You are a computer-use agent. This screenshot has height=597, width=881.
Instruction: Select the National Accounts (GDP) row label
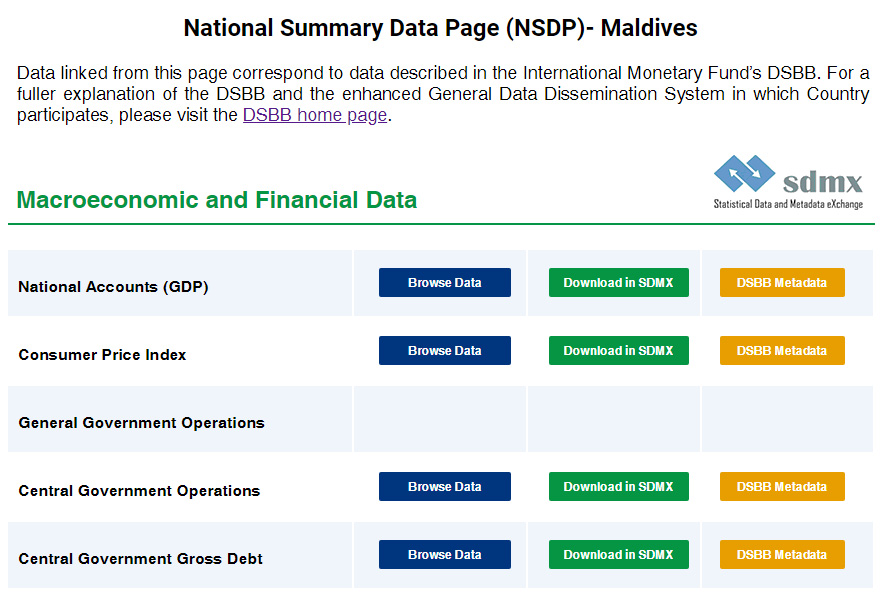(113, 286)
